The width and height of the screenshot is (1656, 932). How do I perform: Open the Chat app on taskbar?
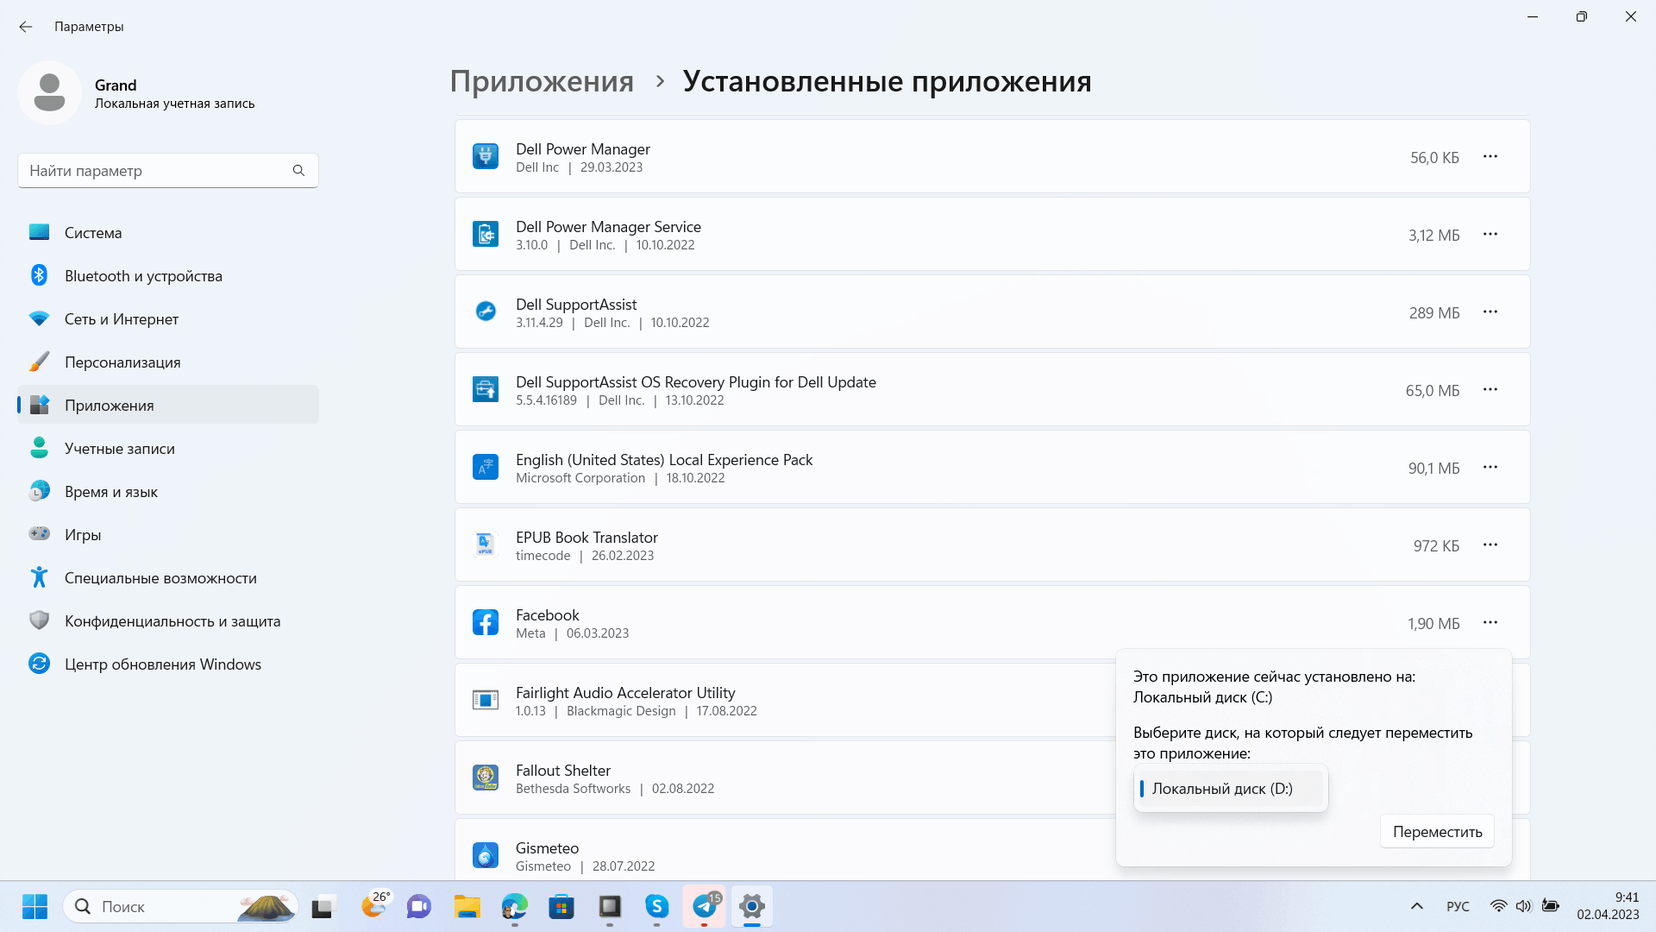(x=419, y=906)
